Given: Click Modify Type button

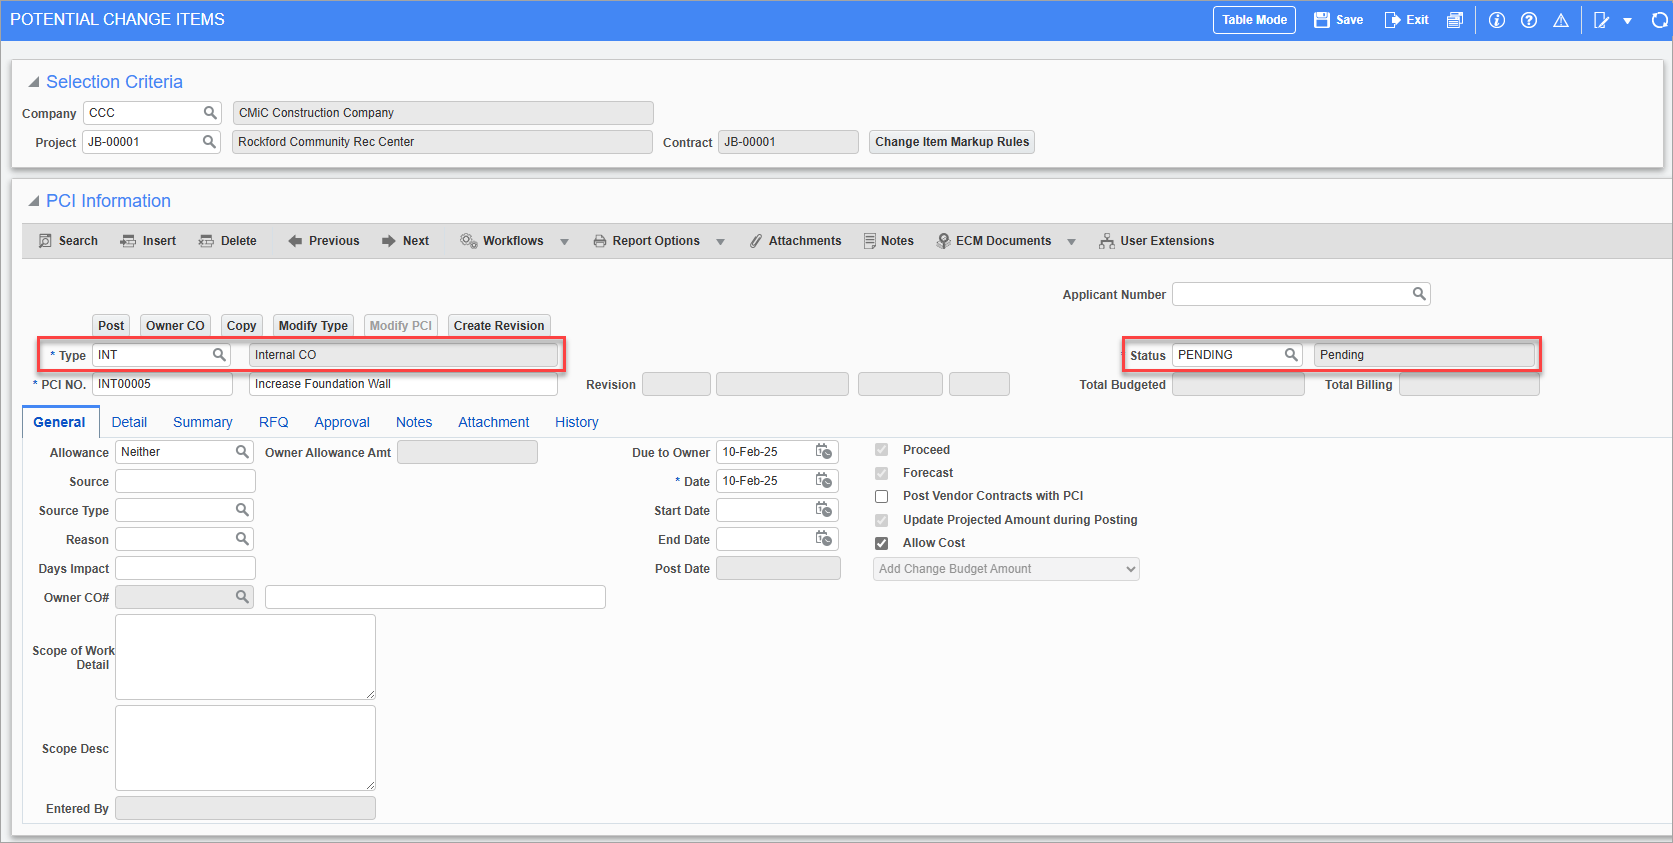Looking at the screenshot, I should tap(313, 326).
